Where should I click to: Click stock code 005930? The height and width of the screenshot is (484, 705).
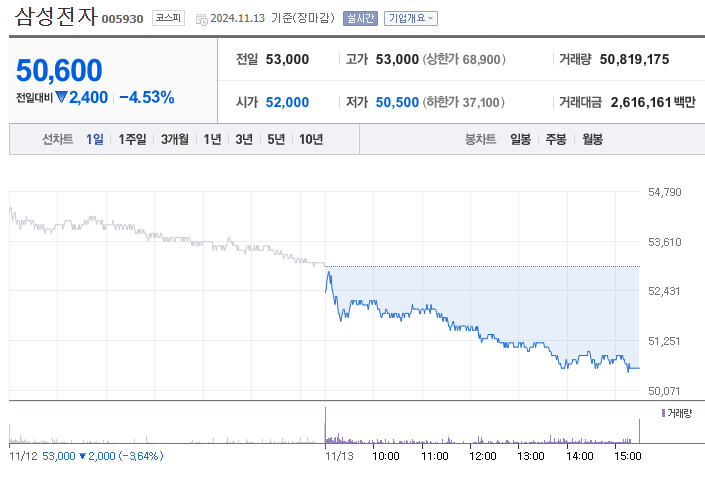122,19
